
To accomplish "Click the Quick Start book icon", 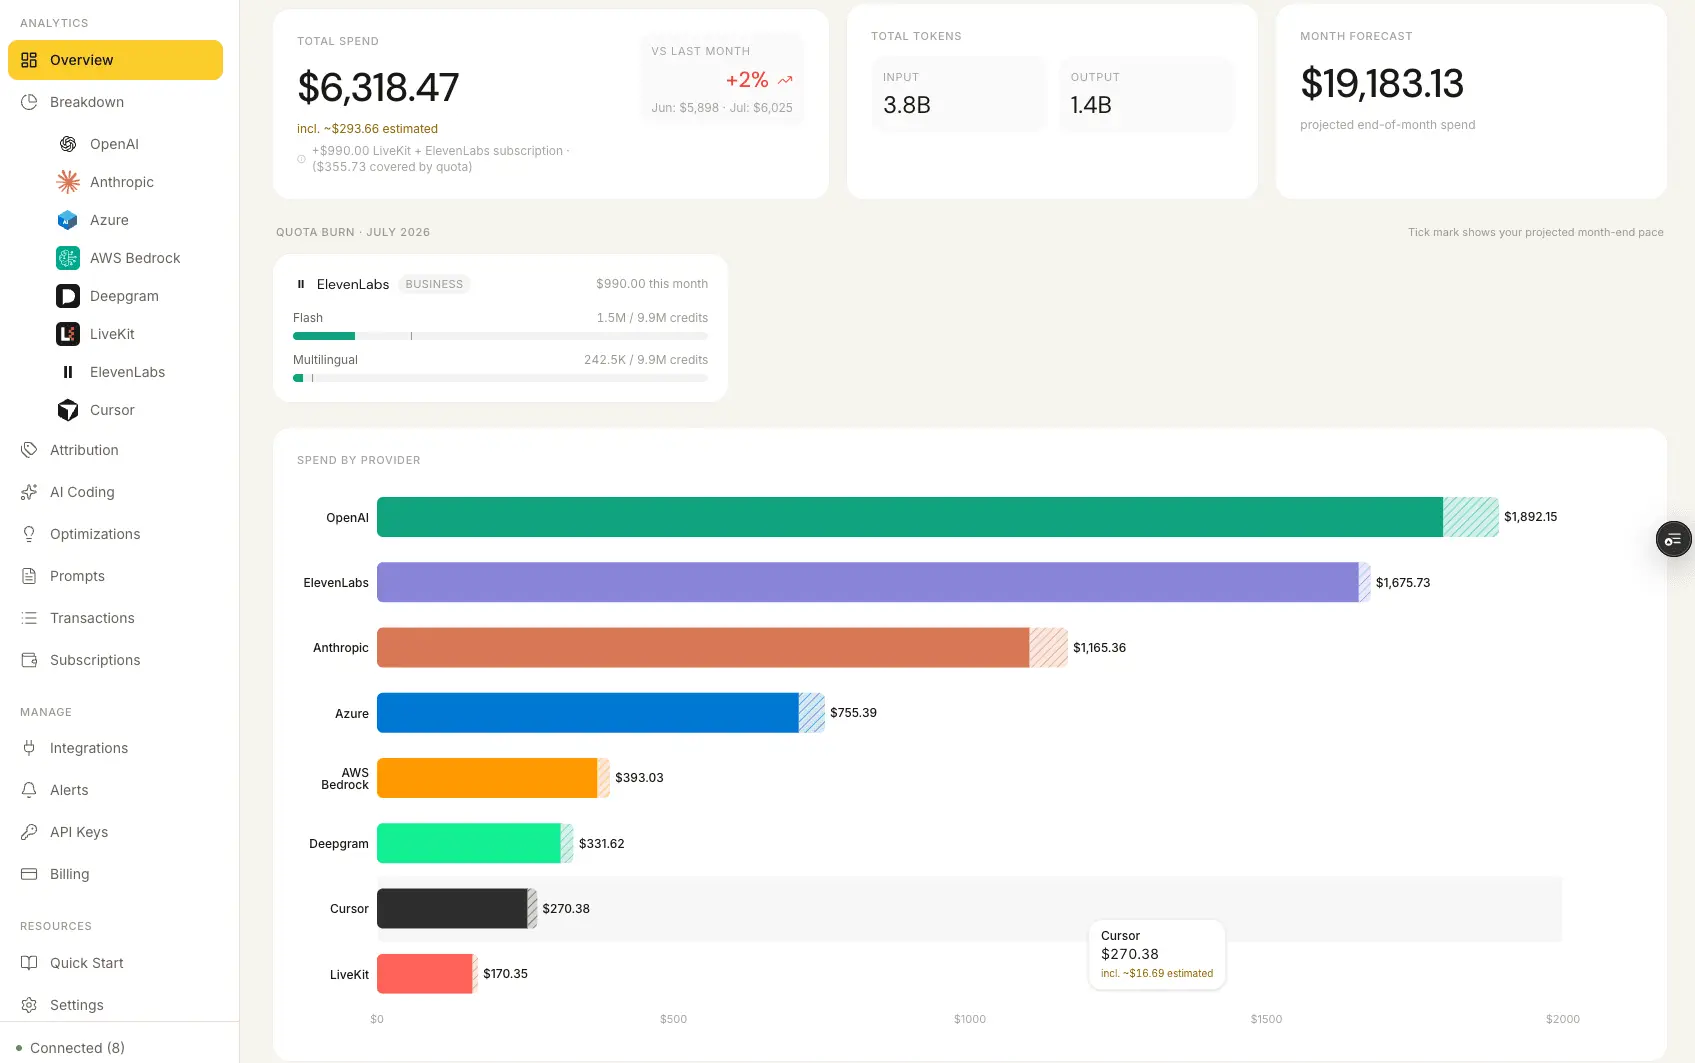I will click(29, 963).
